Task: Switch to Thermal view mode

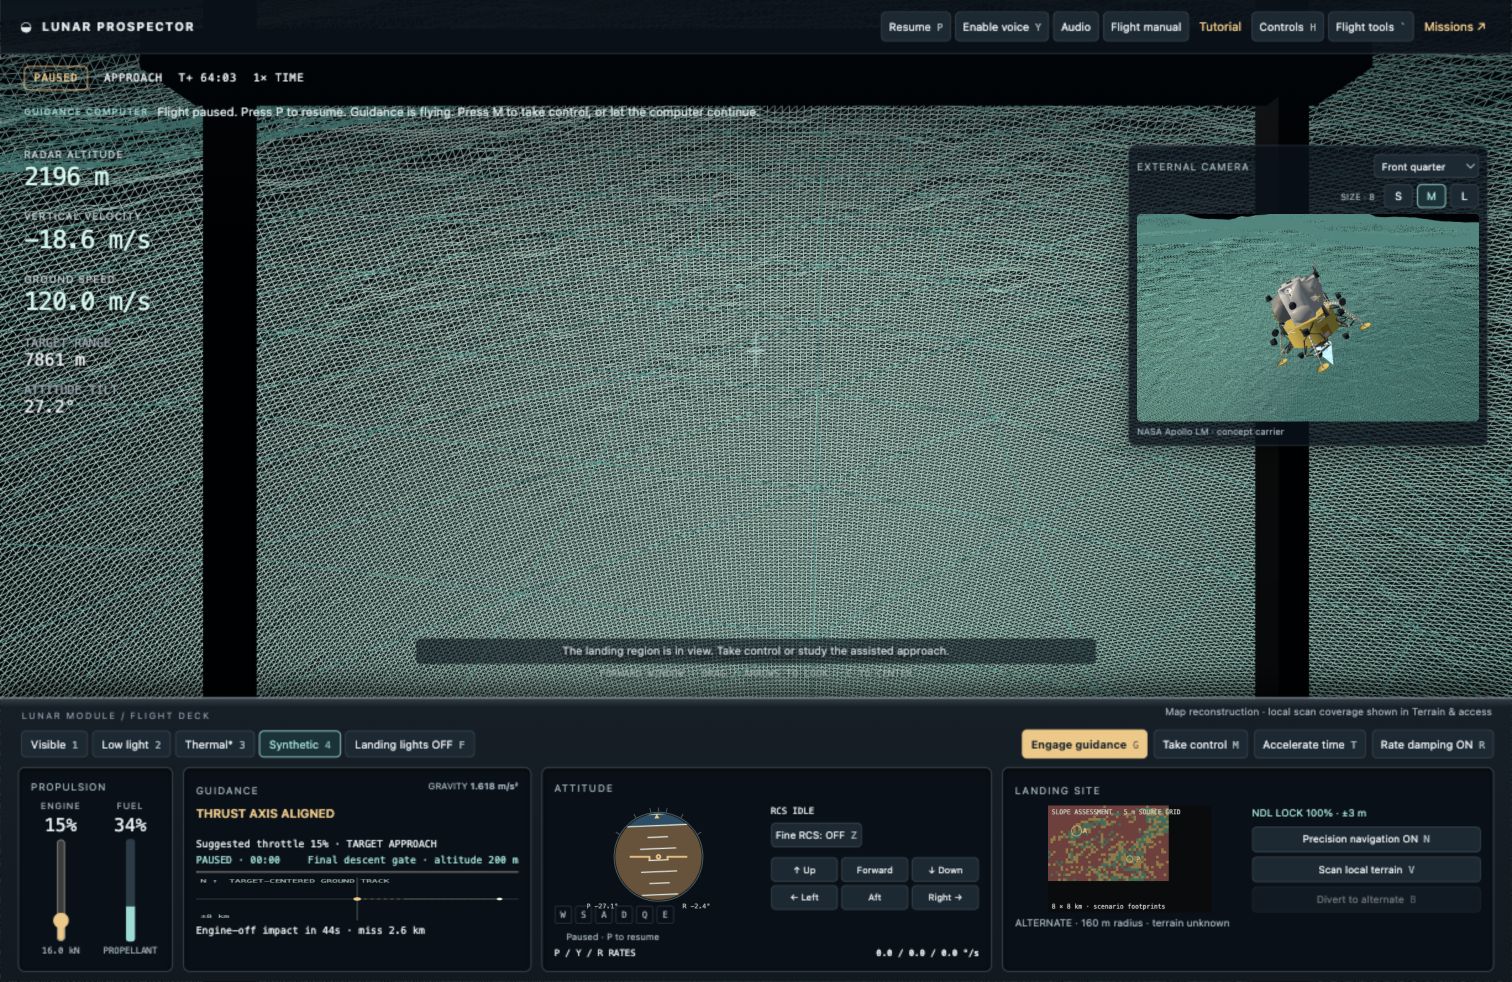Action: click(x=214, y=744)
